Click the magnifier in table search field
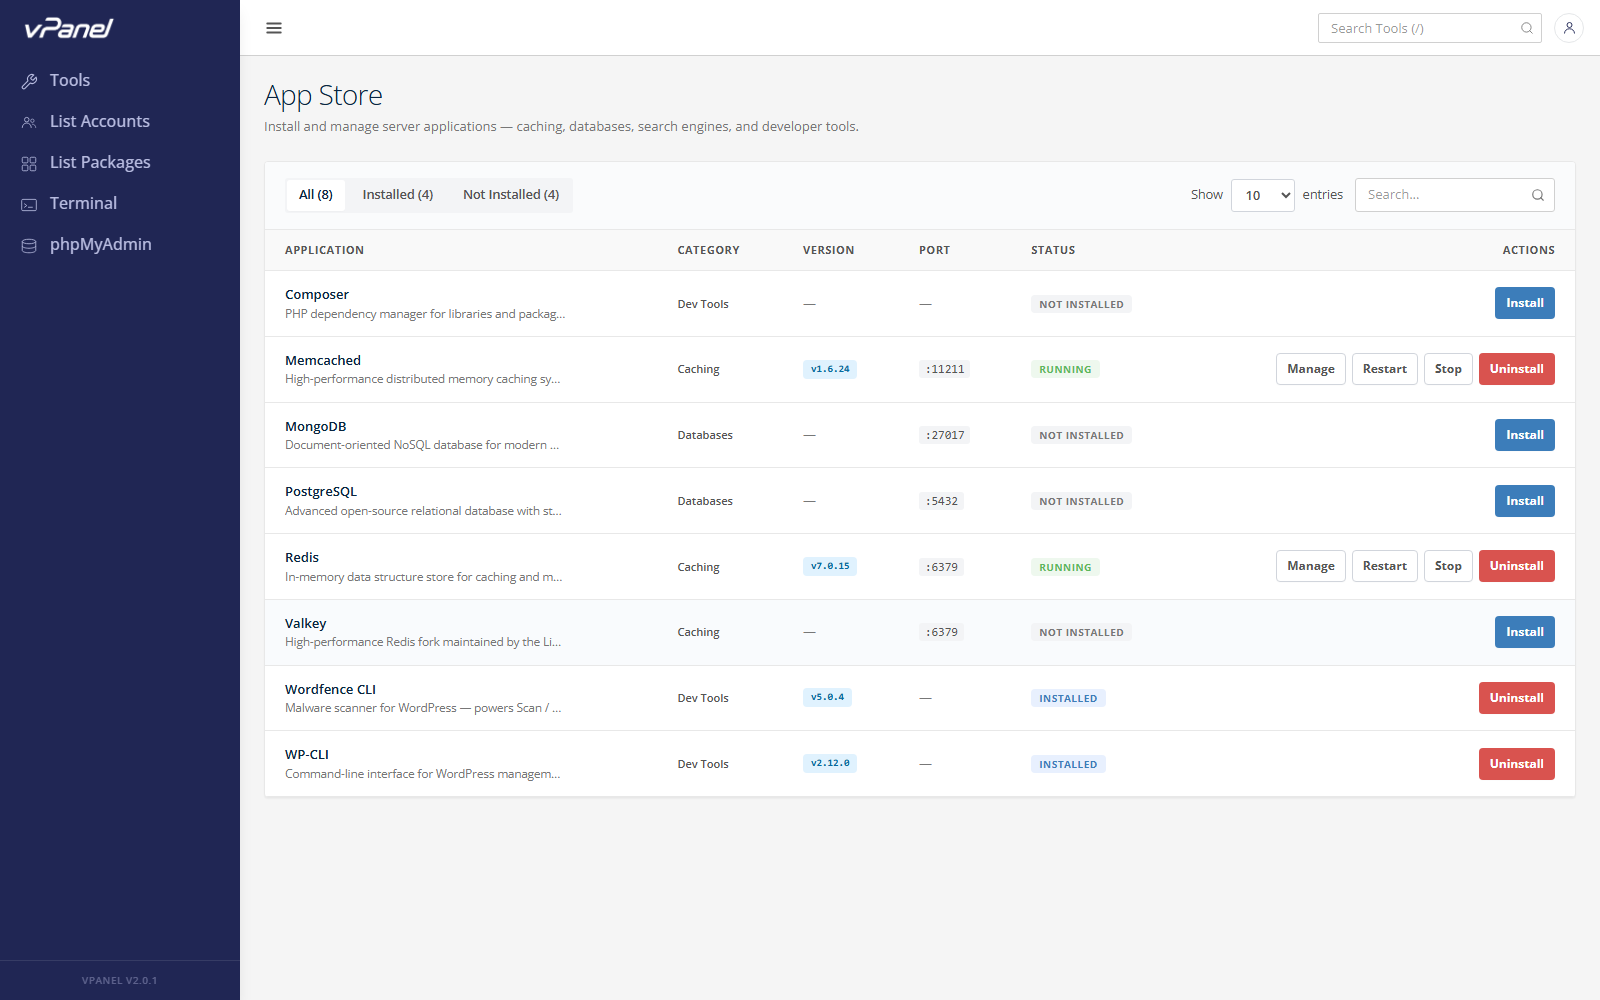Viewport: 1600px width, 1000px height. pos(1538,195)
